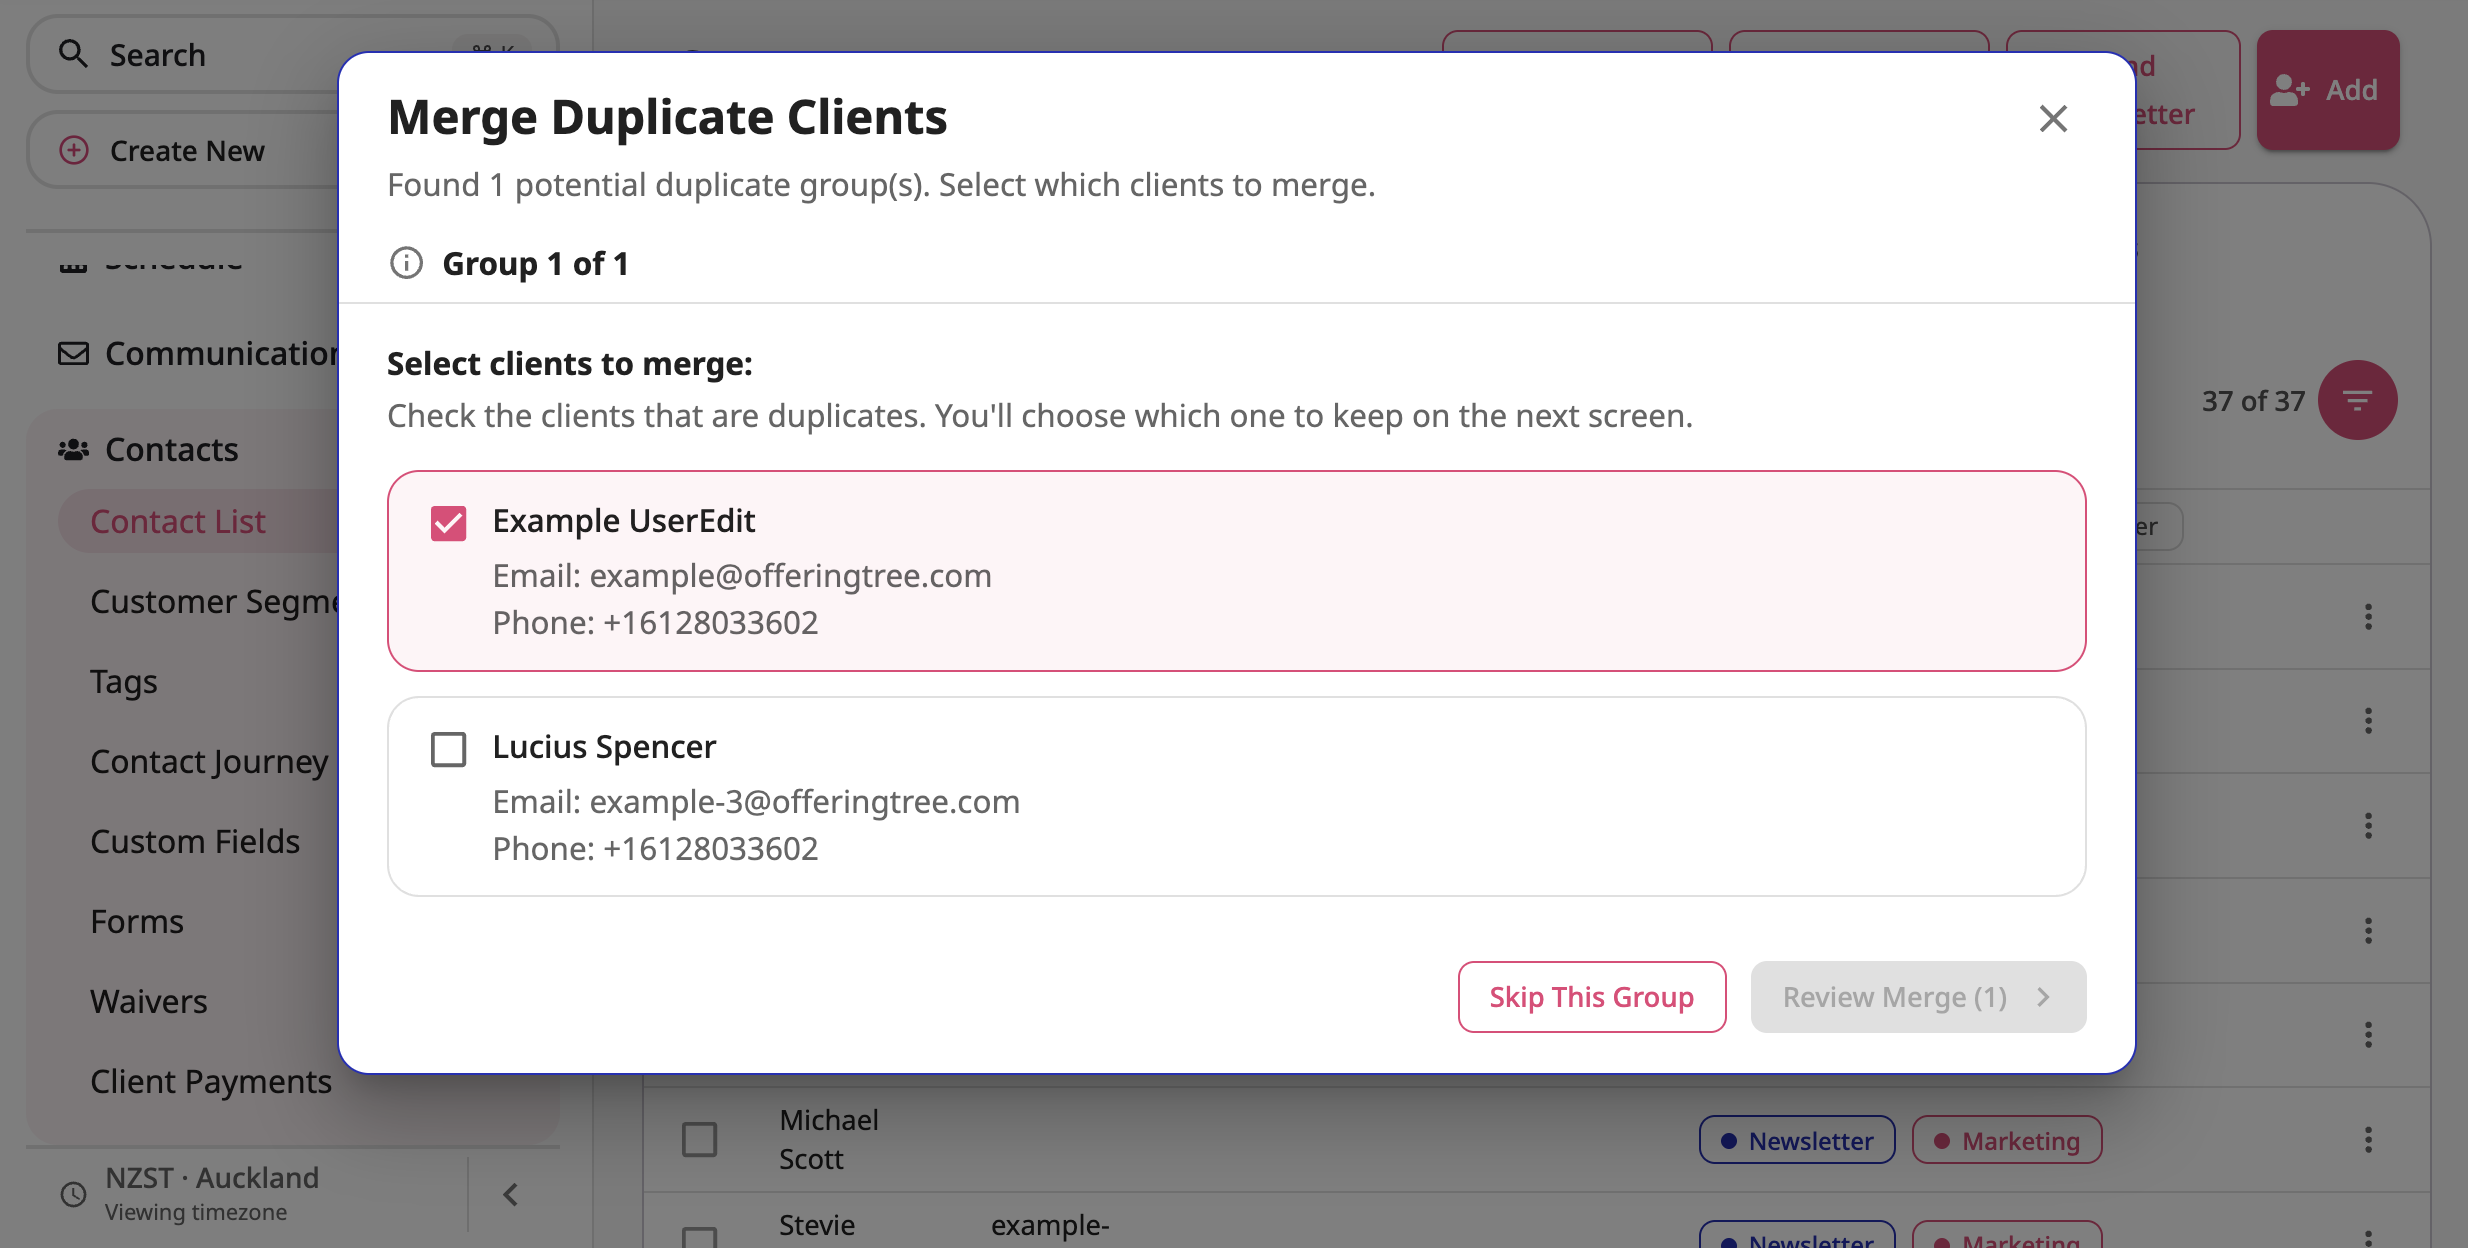This screenshot has height=1248, width=2468.
Task: Open Forms in the sidebar
Action: click(x=137, y=921)
